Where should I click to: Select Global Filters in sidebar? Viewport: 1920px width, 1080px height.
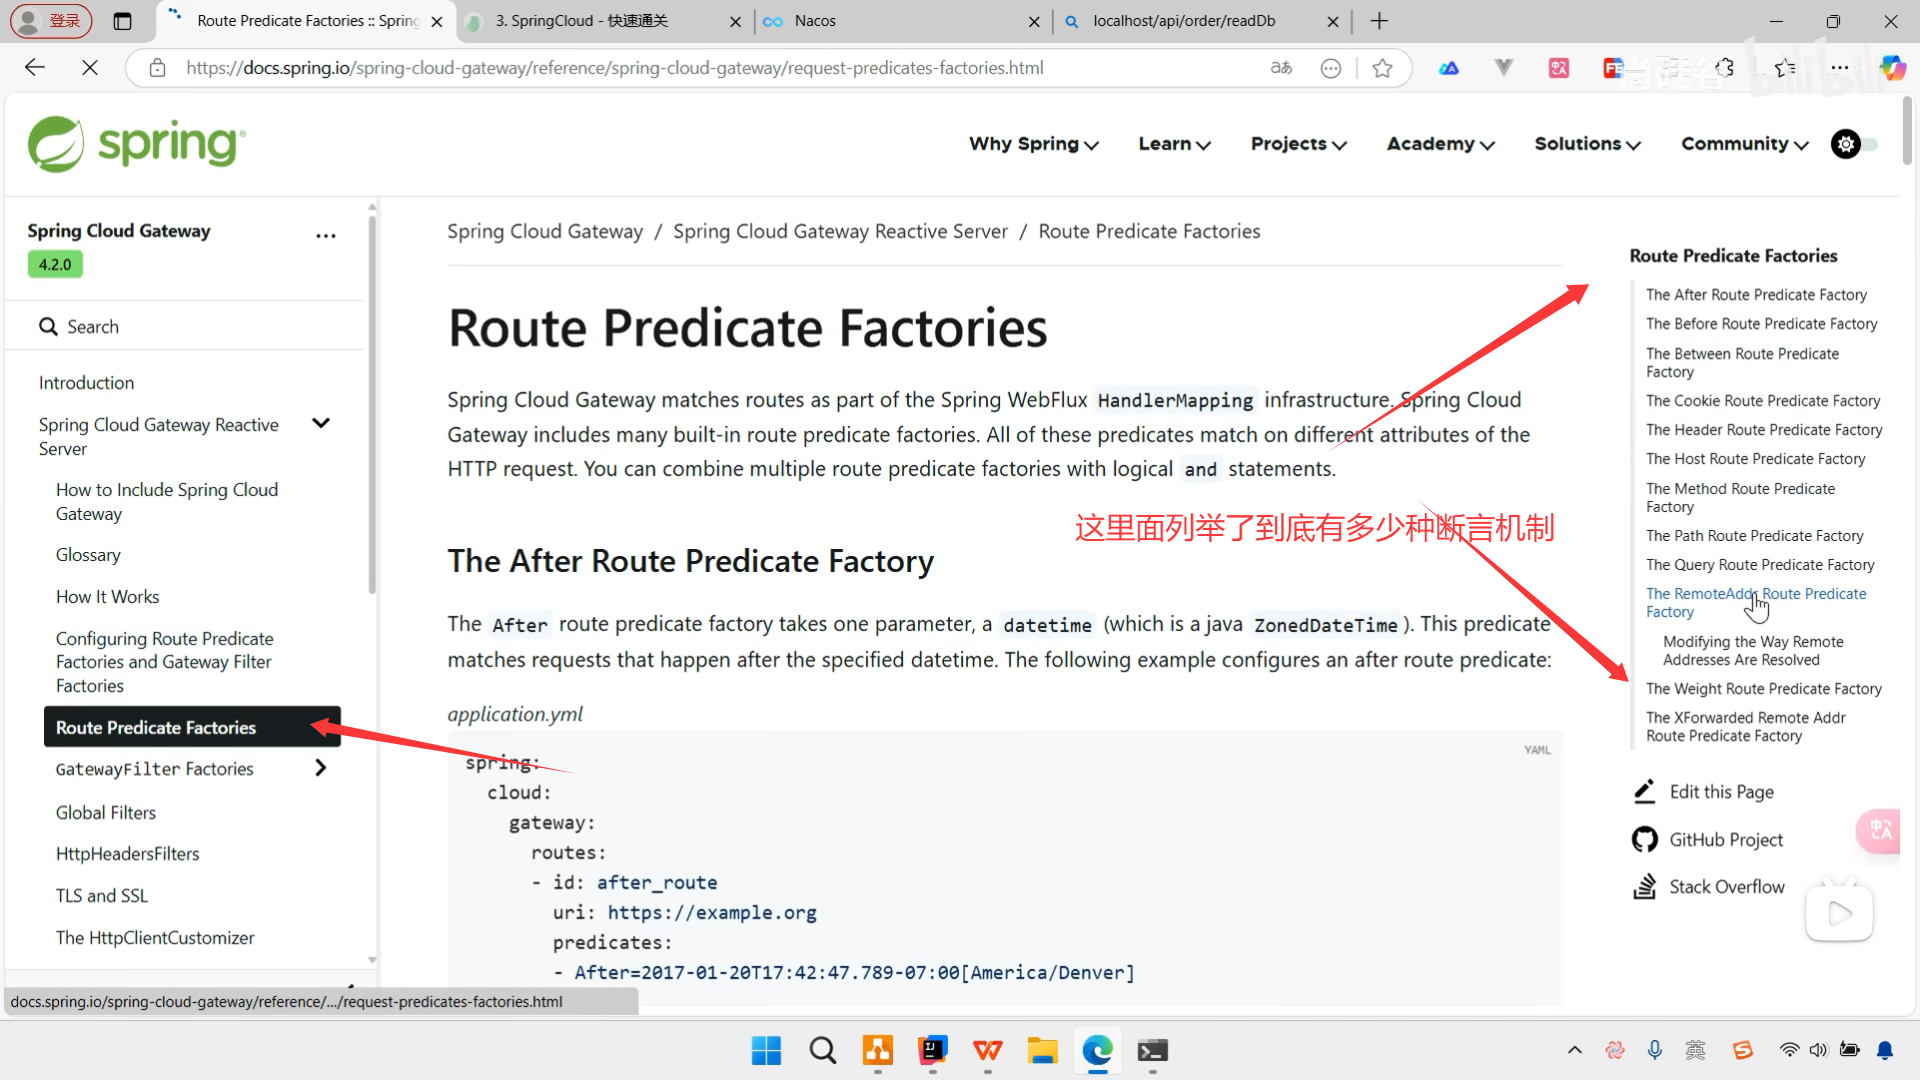106,813
